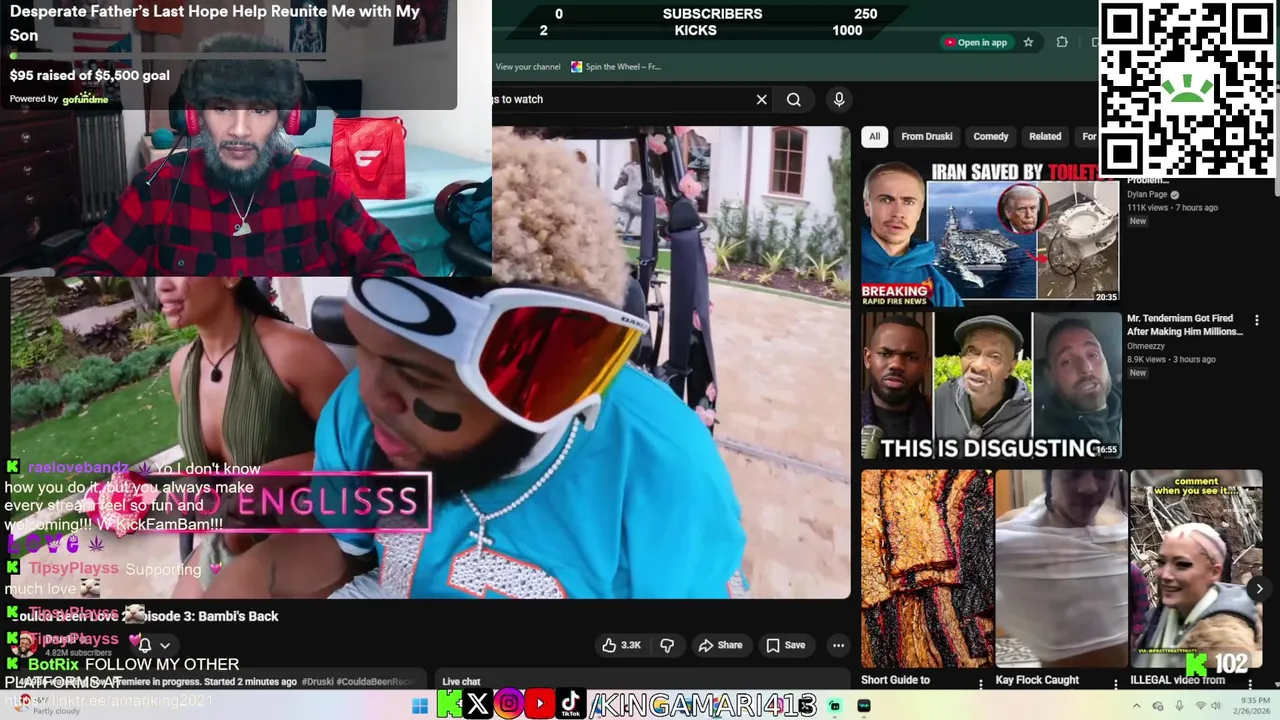Open the ILLEGAL video shorts thumbnail

click(1196, 568)
